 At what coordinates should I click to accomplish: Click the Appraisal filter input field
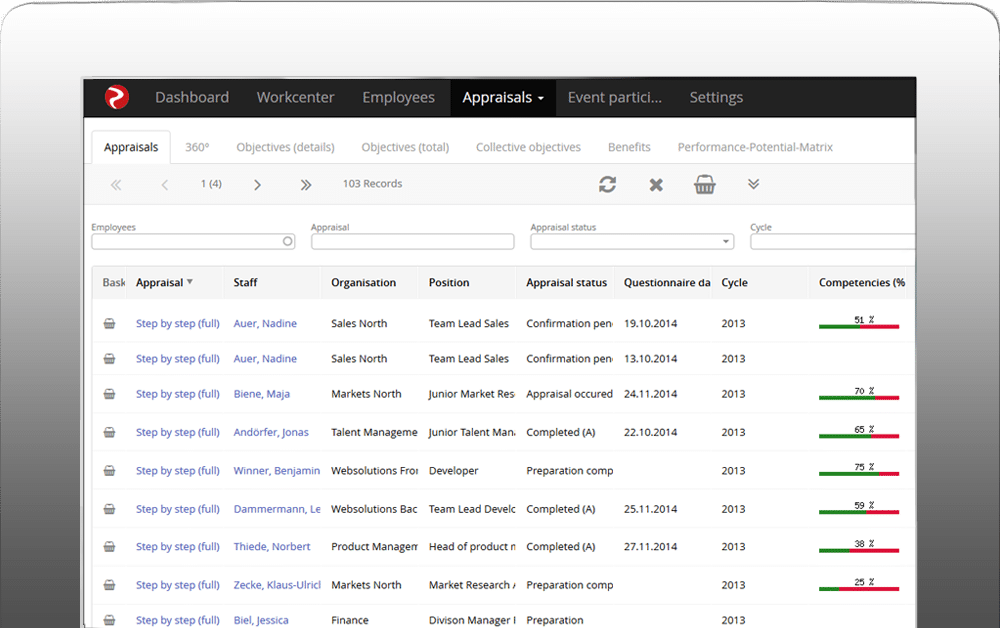[x=413, y=242]
